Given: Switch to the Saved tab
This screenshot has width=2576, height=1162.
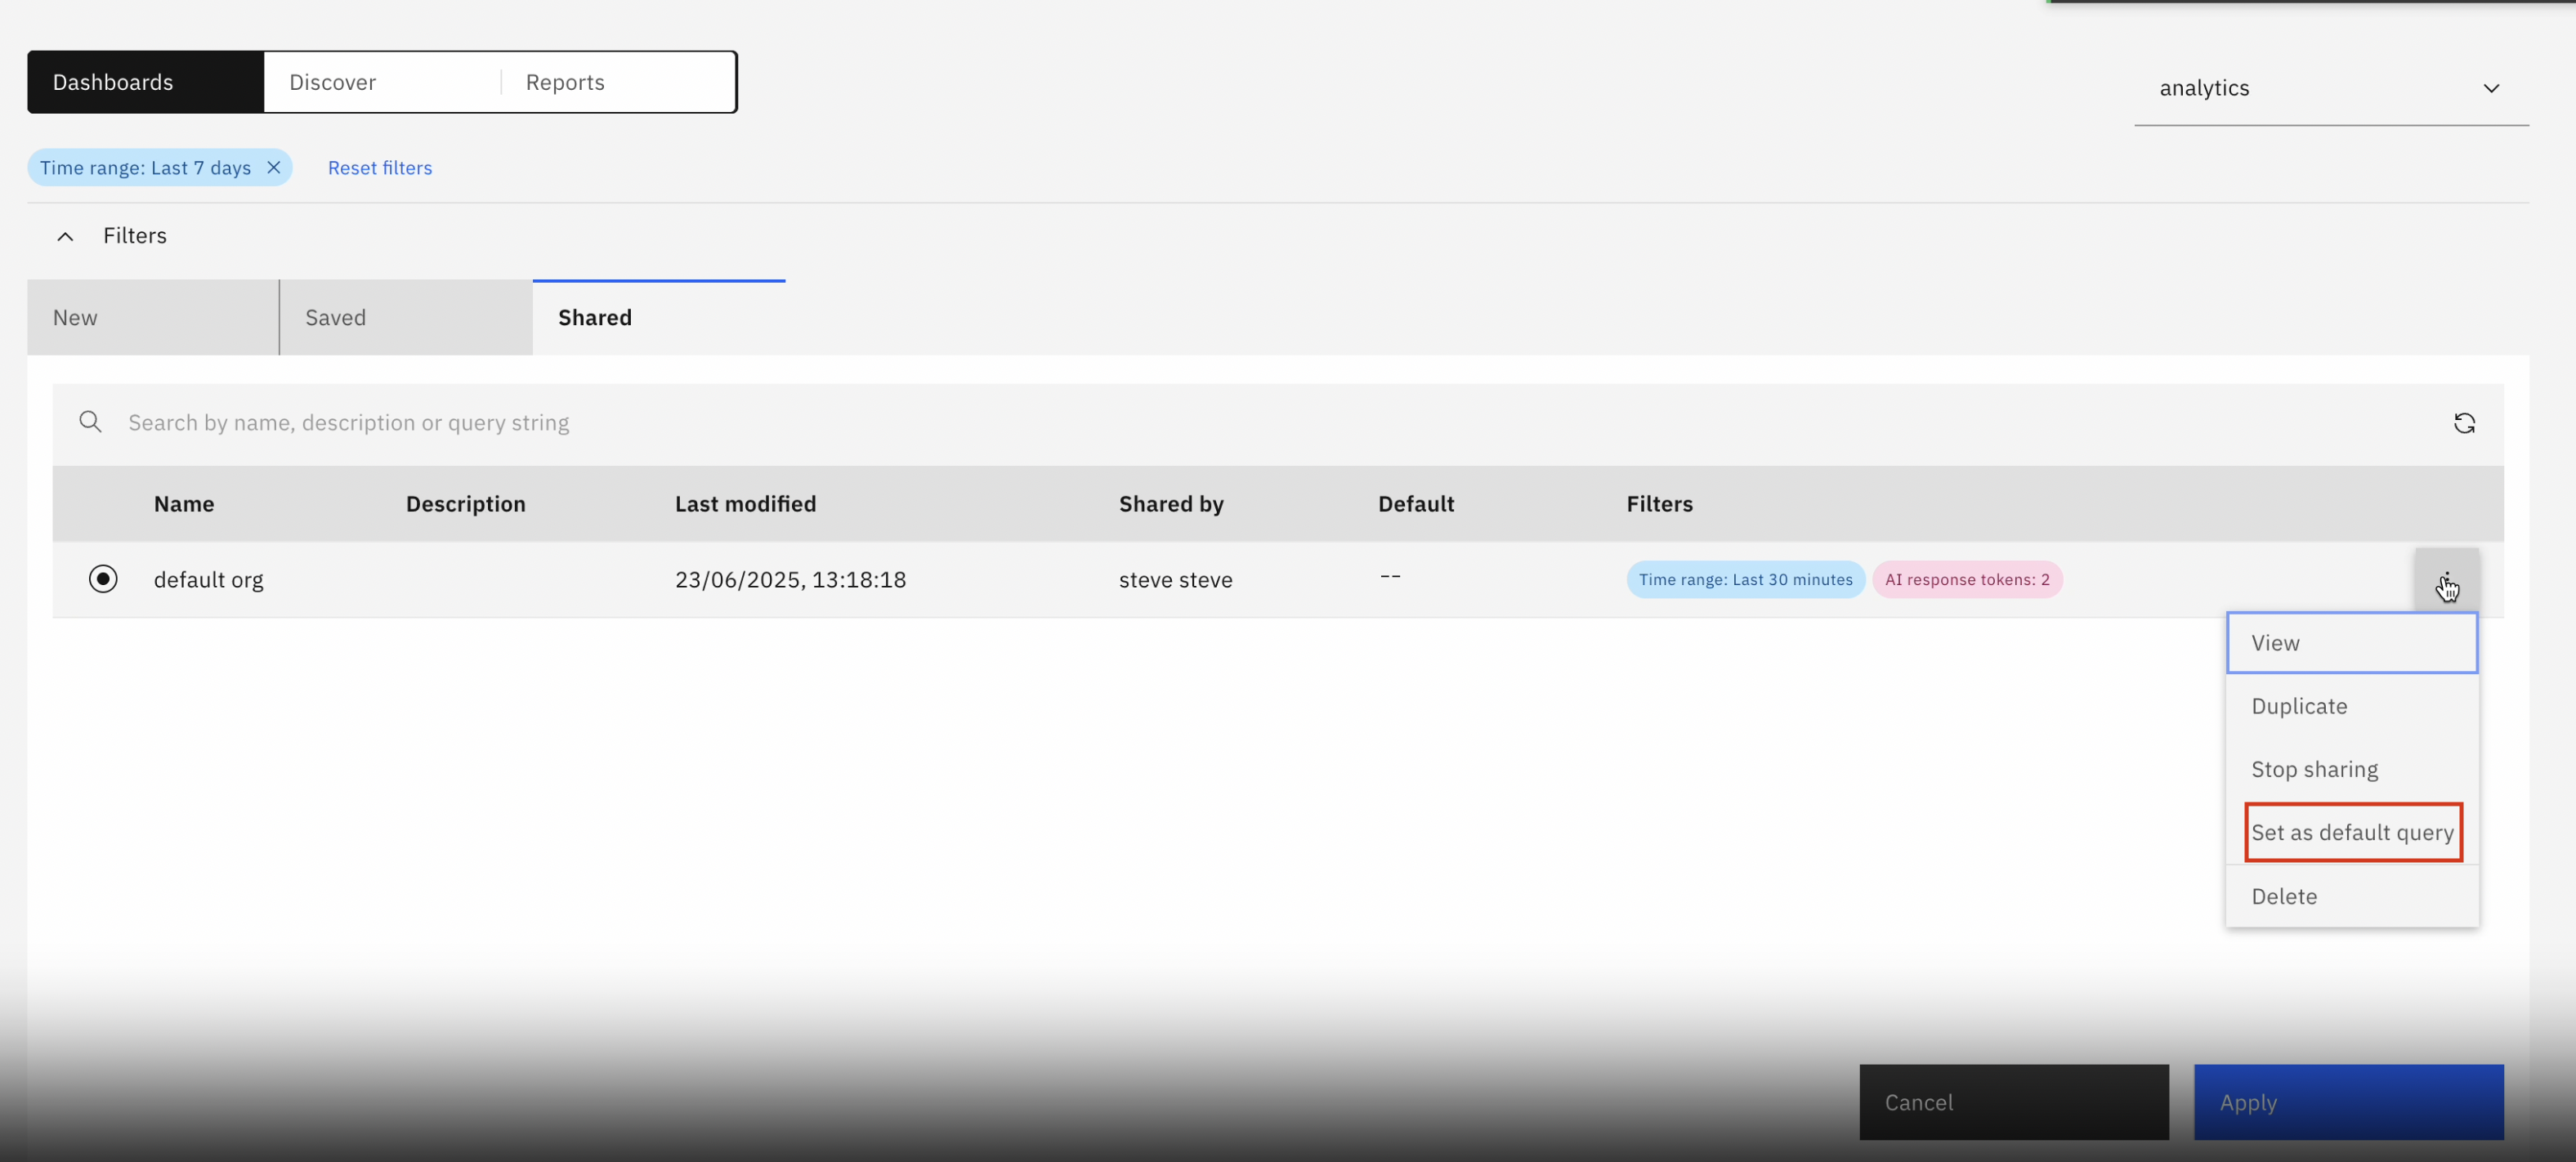Looking at the screenshot, I should [x=405, y=317].
